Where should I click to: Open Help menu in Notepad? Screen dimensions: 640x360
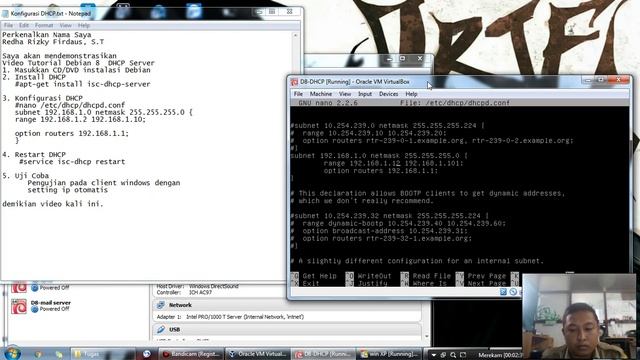click(x=83, y=25)
